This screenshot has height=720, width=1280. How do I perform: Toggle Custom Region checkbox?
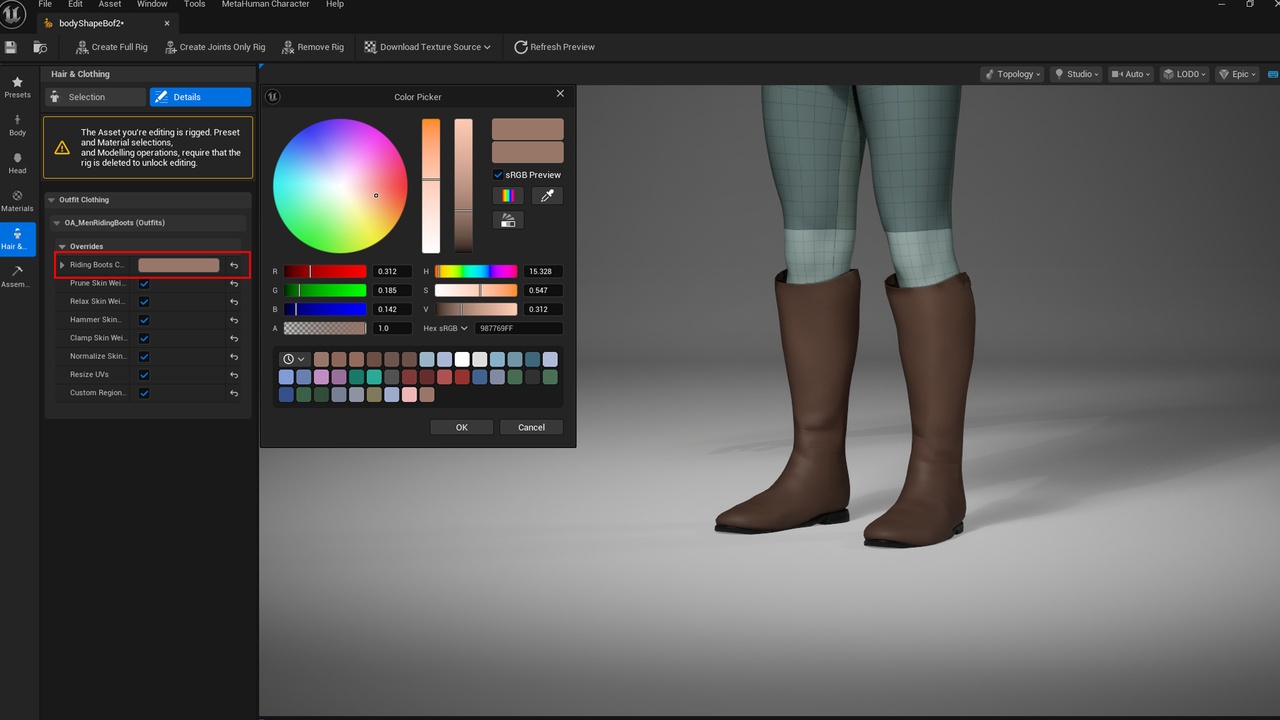[x=144, y=393]
